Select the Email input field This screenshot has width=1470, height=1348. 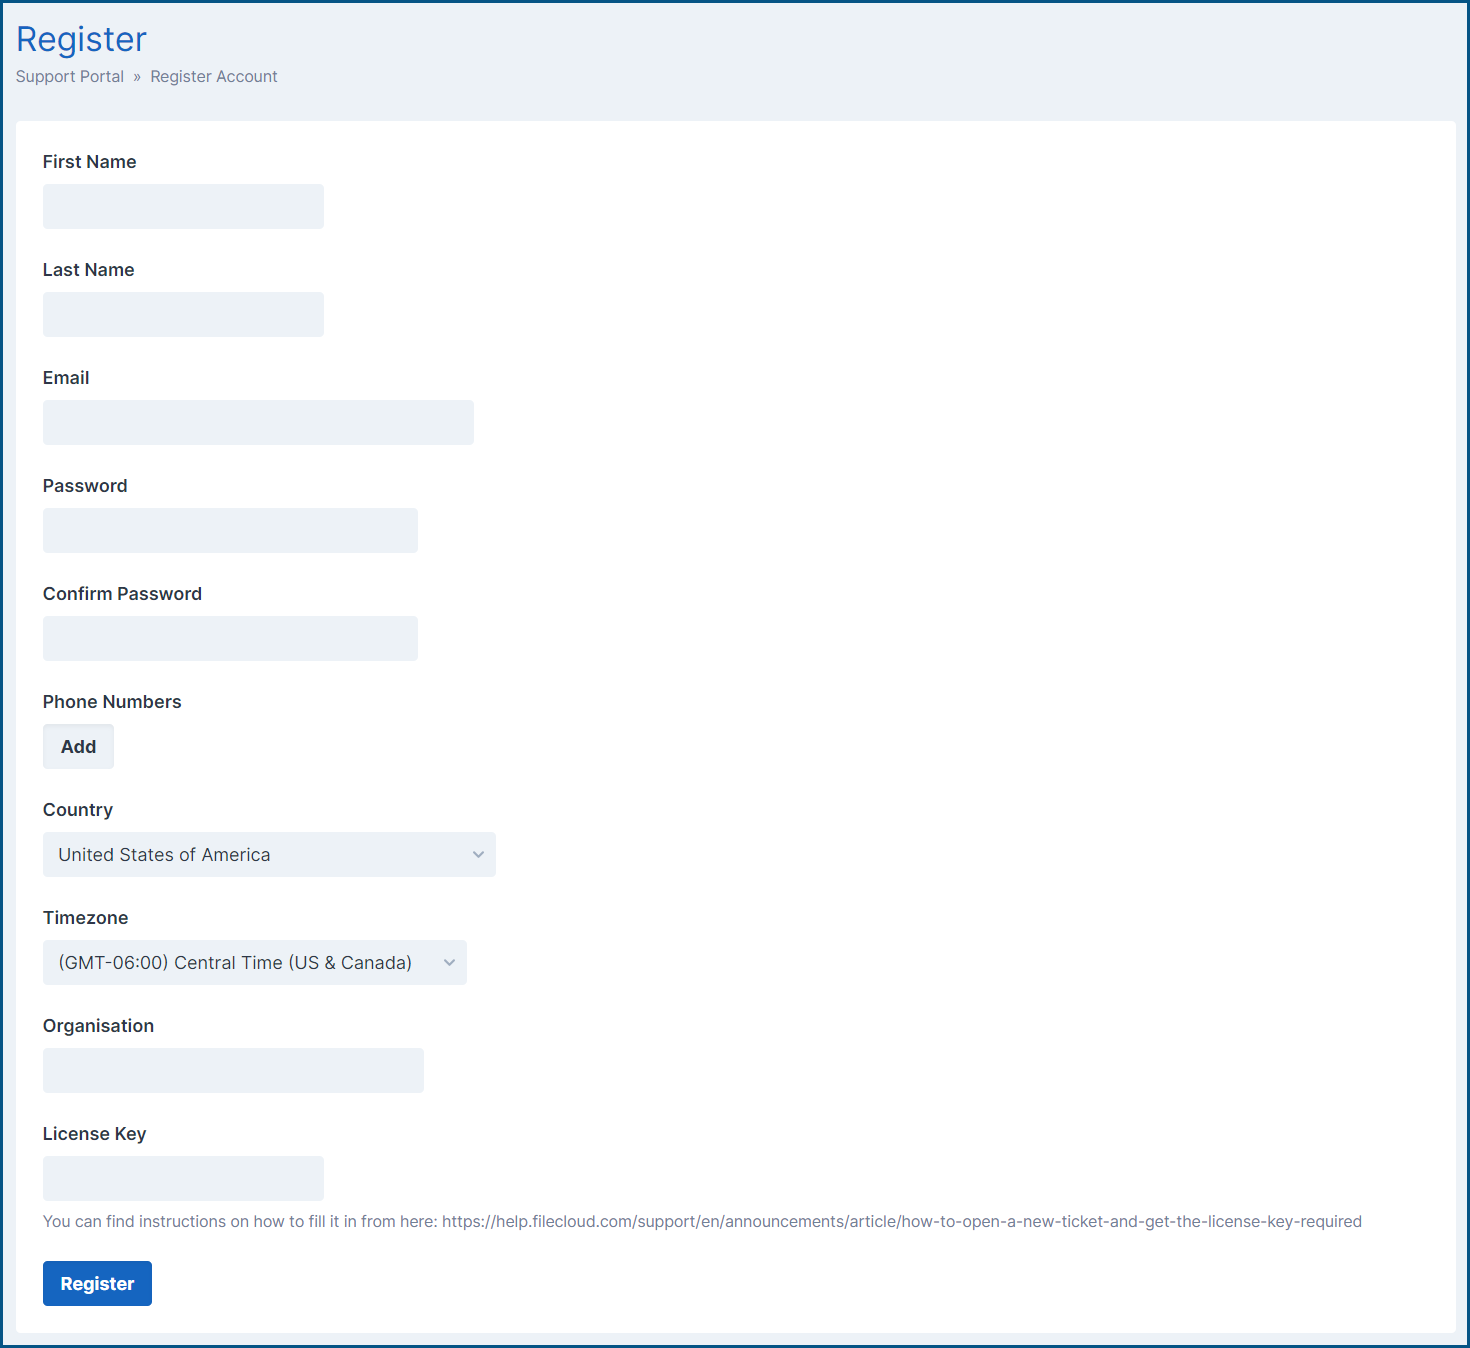[x=257, y=422]
